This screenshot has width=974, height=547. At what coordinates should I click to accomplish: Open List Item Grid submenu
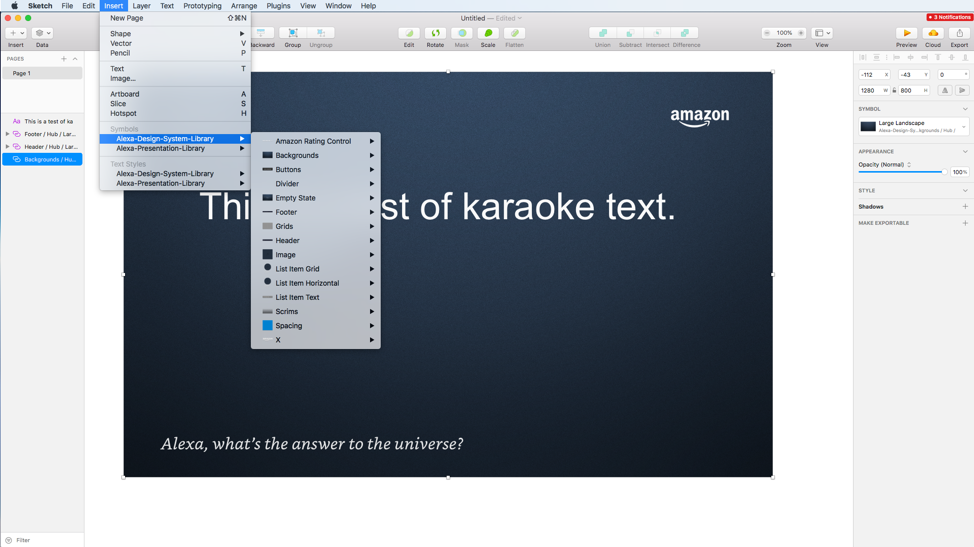pos(316,269)
